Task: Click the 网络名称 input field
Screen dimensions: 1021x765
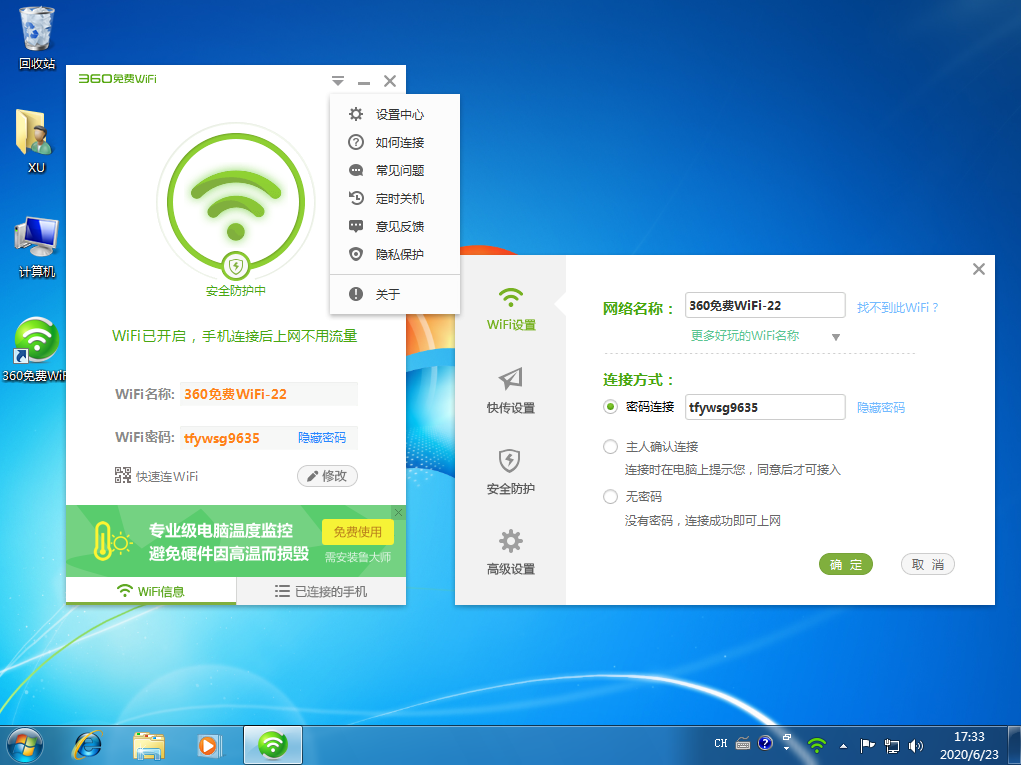Action: 765,306
